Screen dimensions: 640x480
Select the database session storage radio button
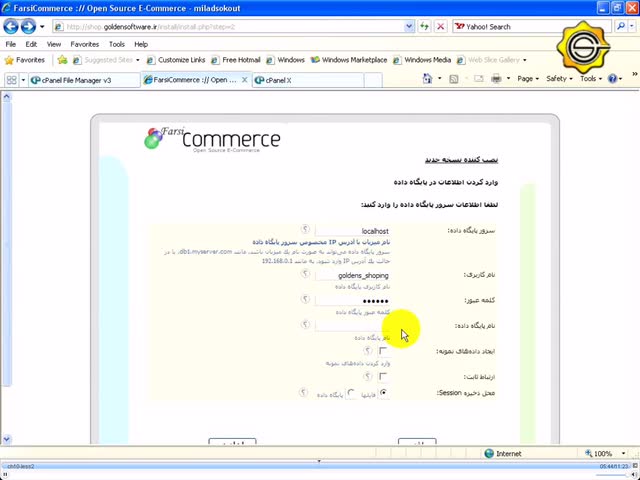[x=351, y=393]
